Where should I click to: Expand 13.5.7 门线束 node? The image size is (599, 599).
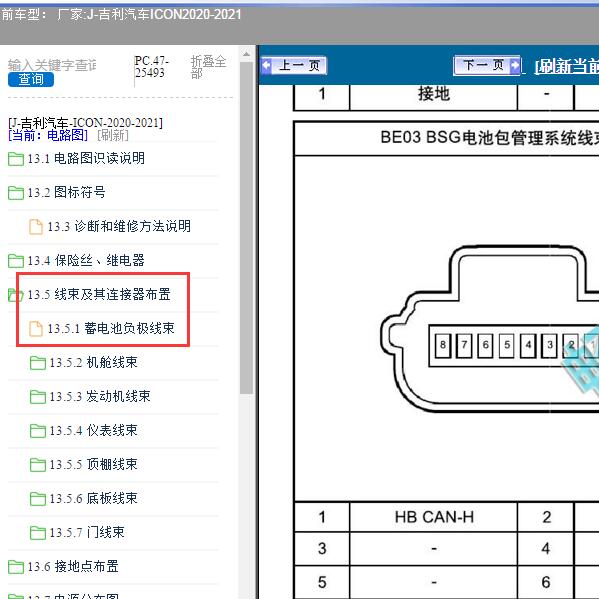tap(87, 532)
